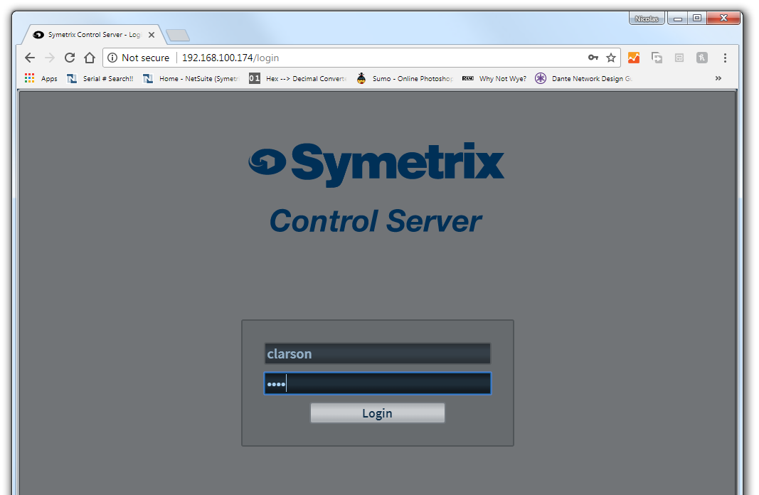
Task: Click the Symetrix logo
Action: point(376,164)
